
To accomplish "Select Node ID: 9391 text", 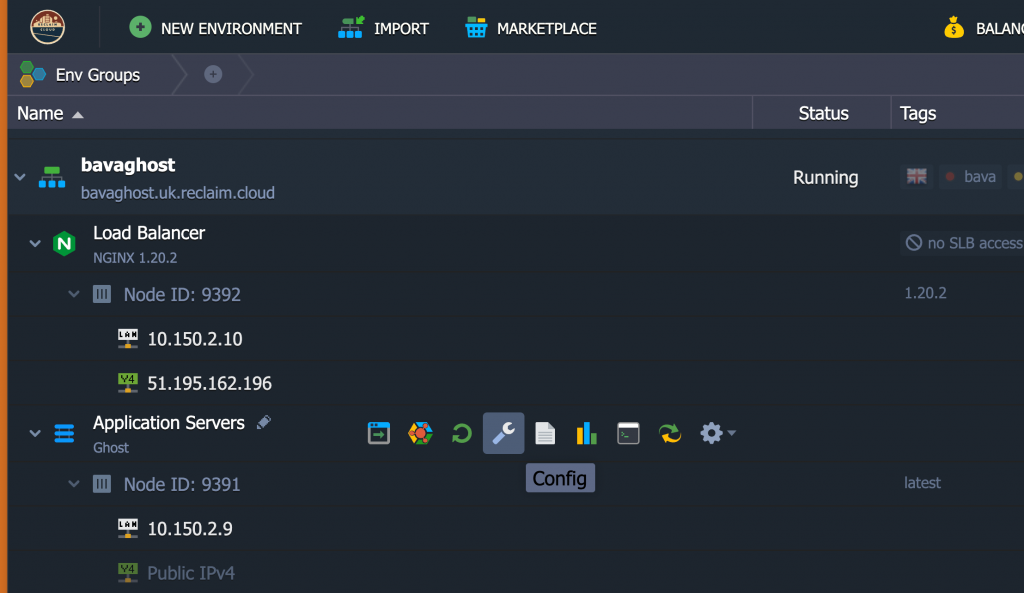I will (x=182, y=485).
